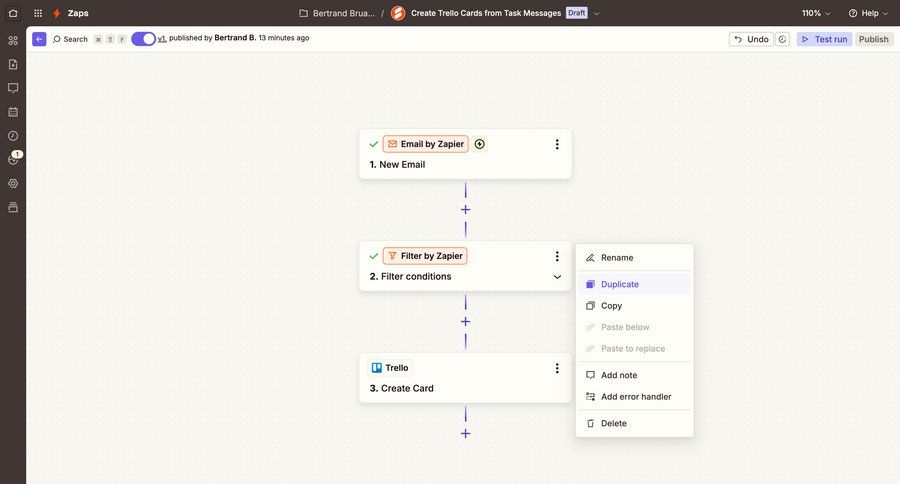Viewport: 900px width, 484px height.
Task: Click the purple back arrow button
Action: point(39,39)
